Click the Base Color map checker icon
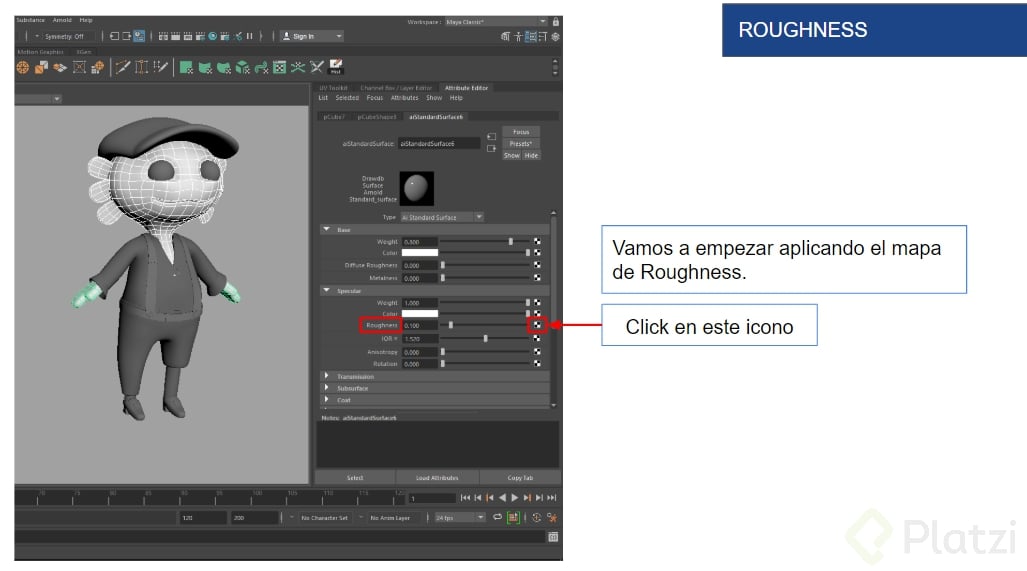 (x=537, y=253)
